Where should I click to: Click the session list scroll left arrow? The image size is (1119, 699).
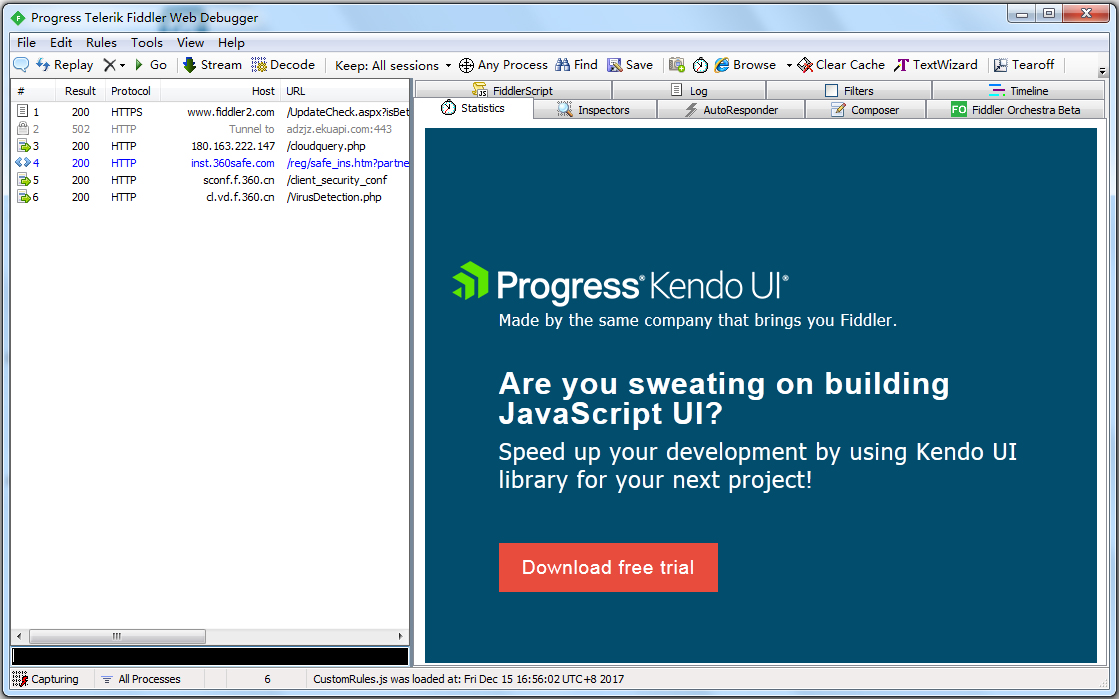point(19,636)
